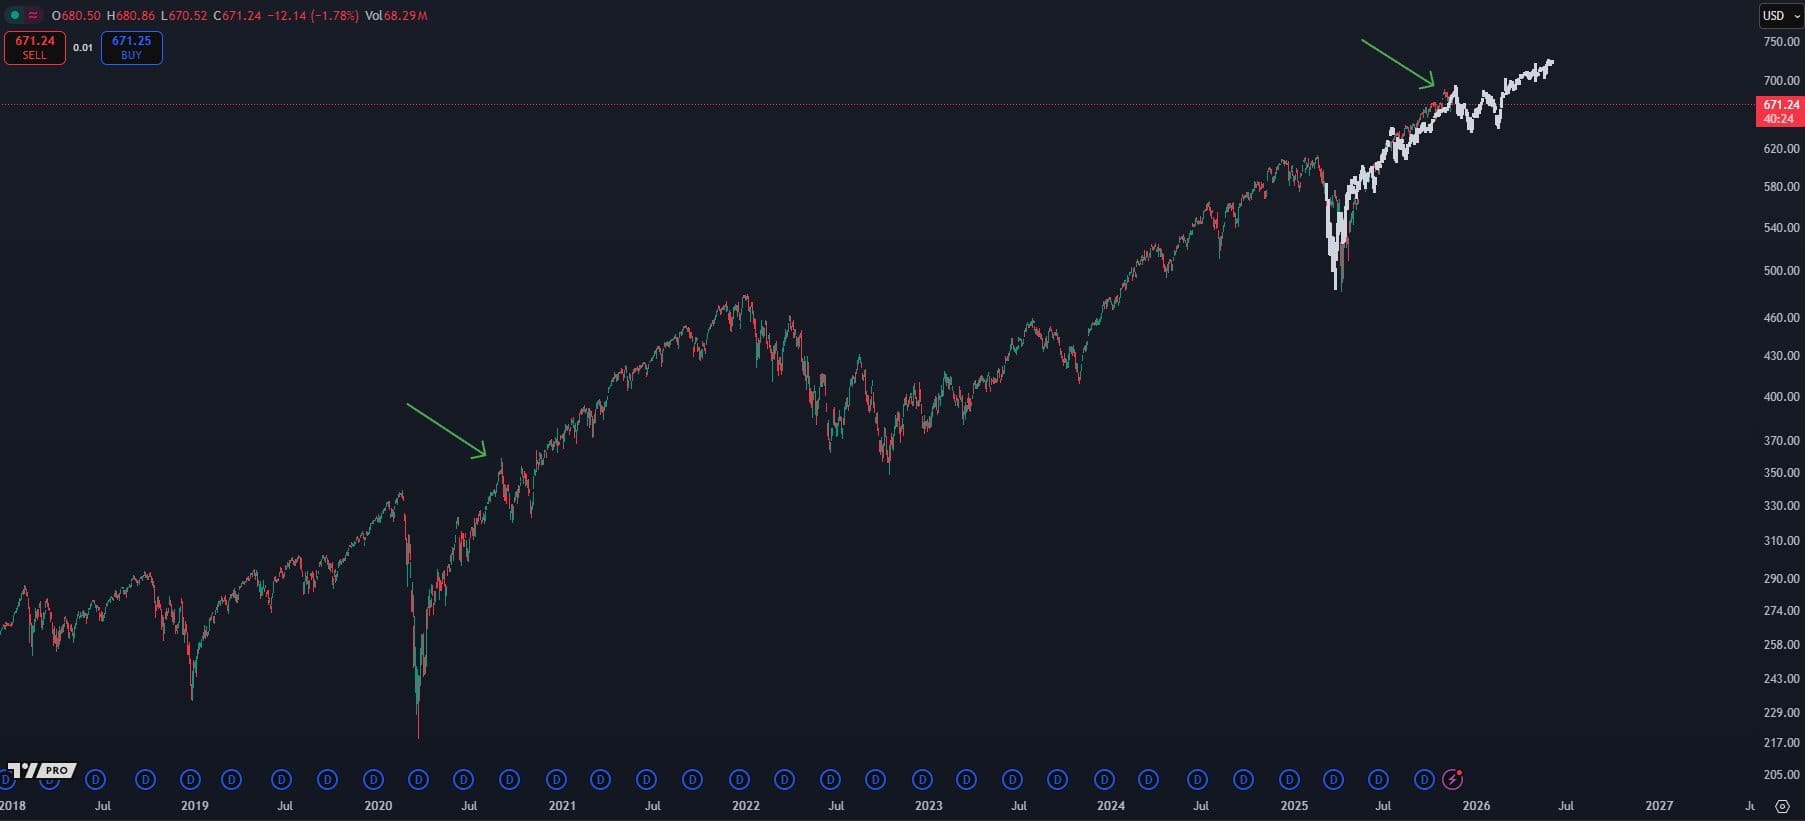Click the pink approximate-equals data icon
Viewport: 1805px width, 821px height.
[x=33, y=15]
